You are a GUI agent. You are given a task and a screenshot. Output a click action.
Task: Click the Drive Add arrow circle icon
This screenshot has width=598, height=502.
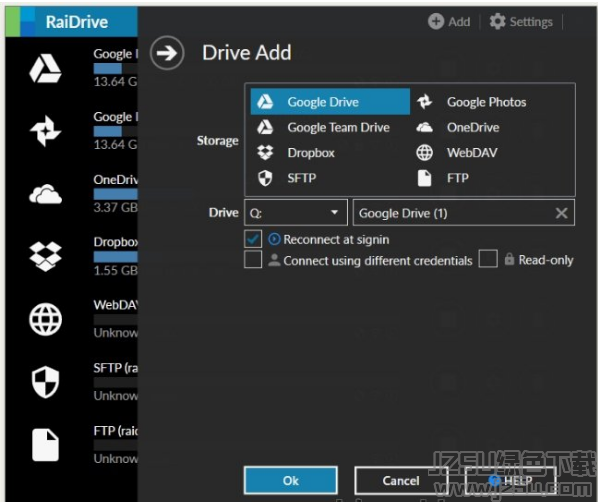pyautogui.click(x=167, y=53)
